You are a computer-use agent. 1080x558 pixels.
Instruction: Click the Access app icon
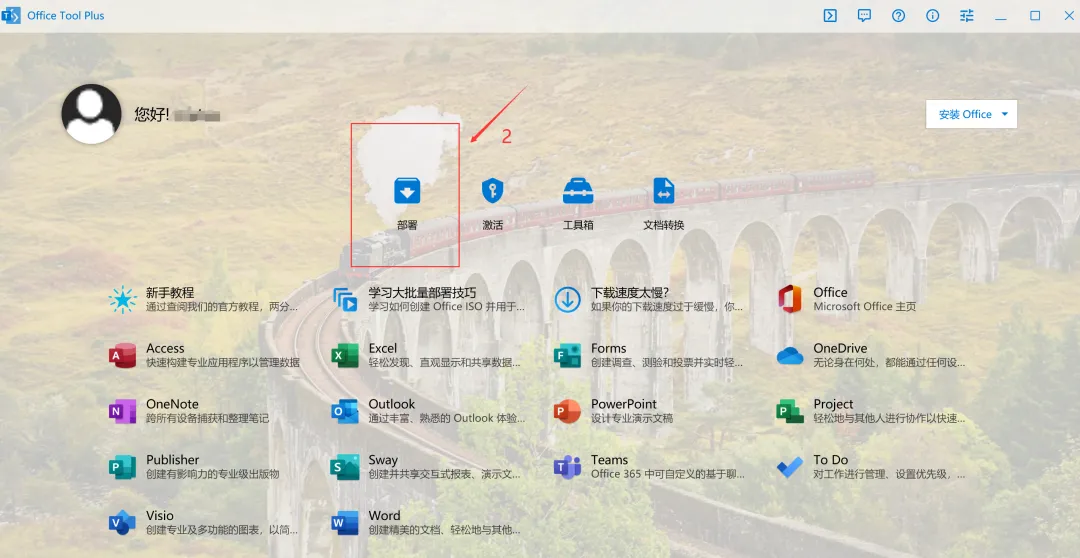[123, 355]
